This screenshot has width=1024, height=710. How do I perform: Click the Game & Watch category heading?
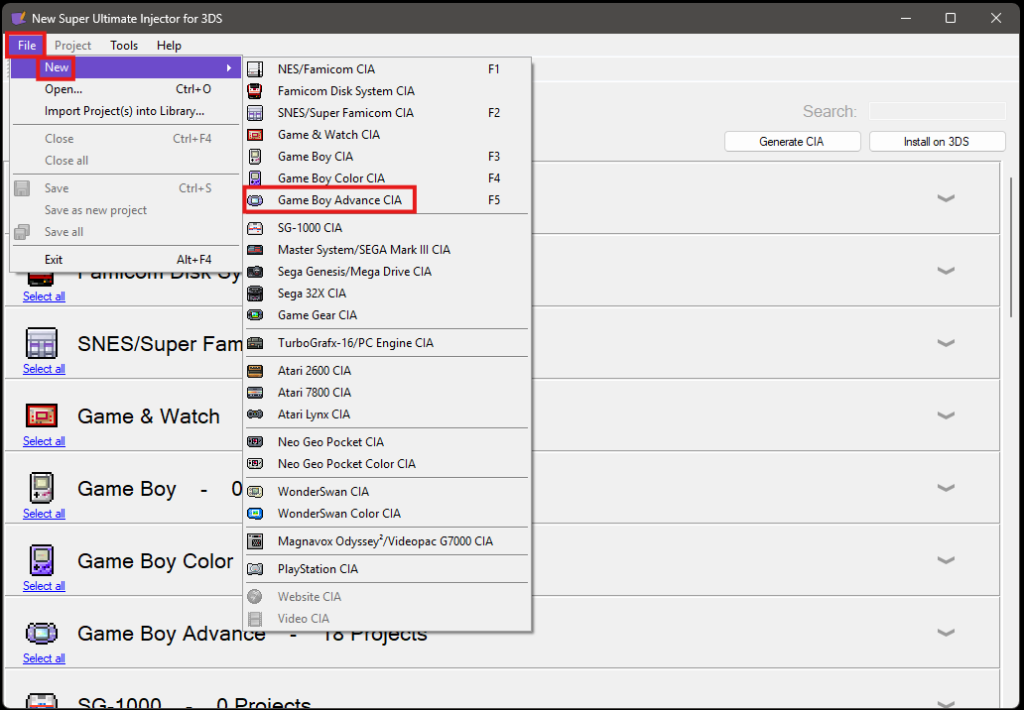pos(148,416)
